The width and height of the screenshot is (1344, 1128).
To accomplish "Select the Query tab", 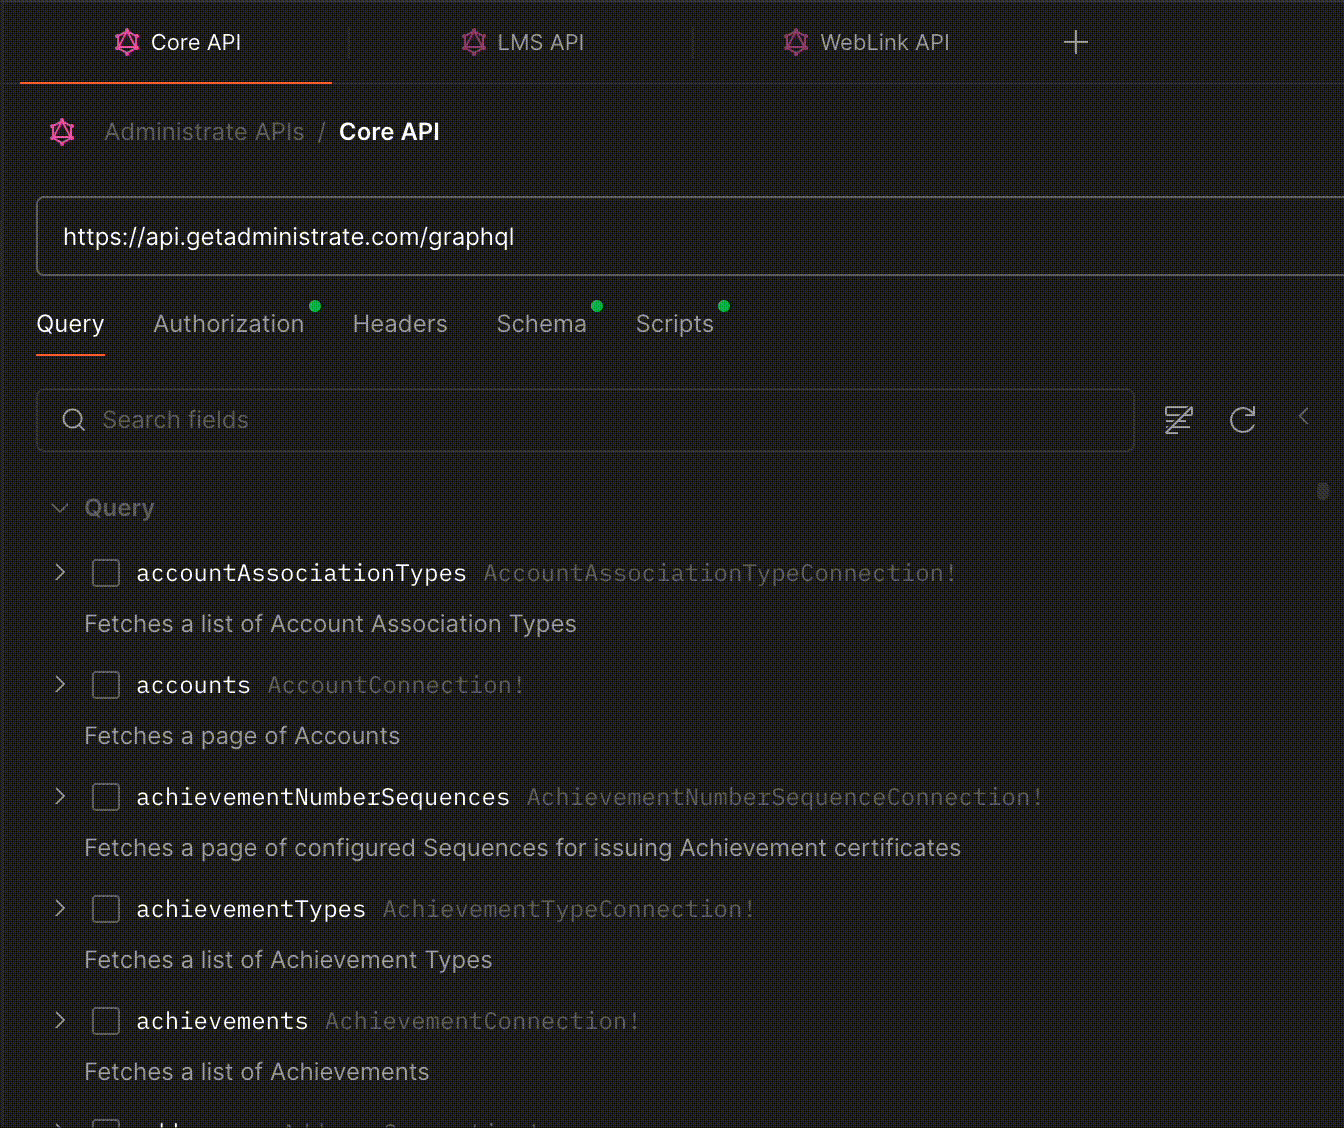I will pyautogui.click(x=70, y=324).
